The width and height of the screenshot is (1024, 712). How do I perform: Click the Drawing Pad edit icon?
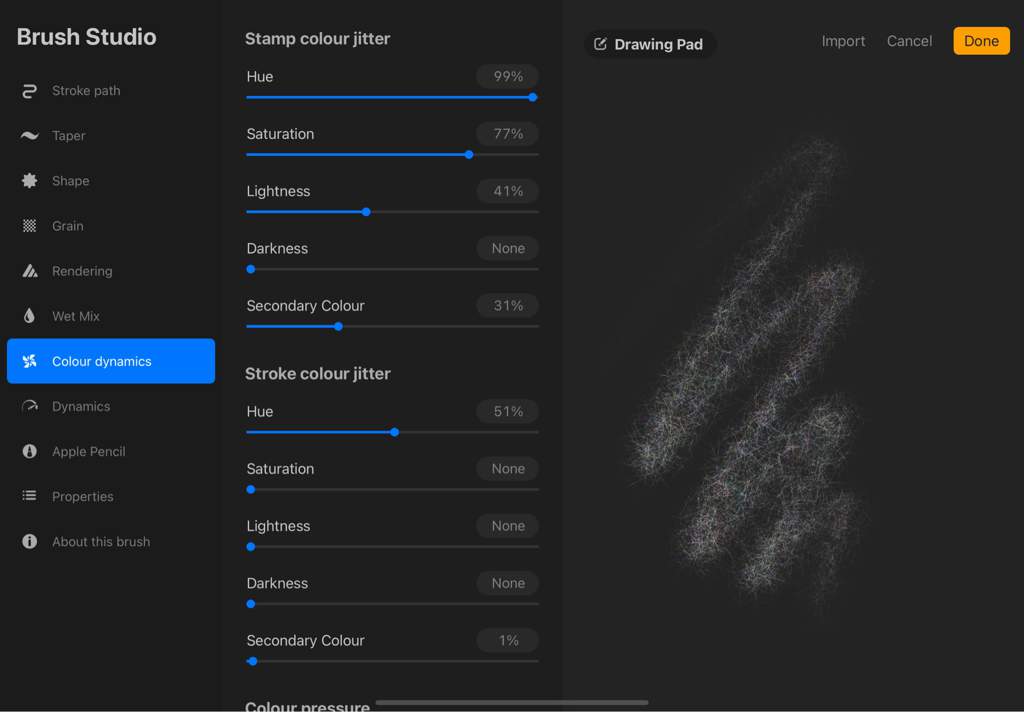(x=600, y=44)
